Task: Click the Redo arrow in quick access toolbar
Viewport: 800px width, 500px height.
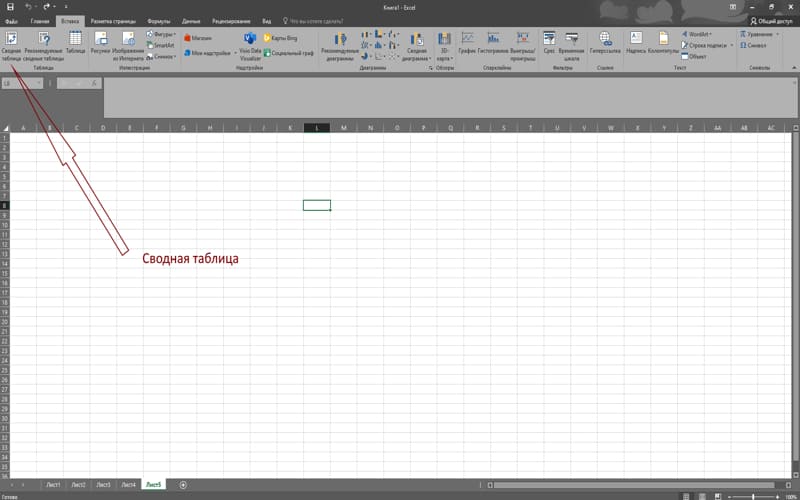Action: (46, 7)
